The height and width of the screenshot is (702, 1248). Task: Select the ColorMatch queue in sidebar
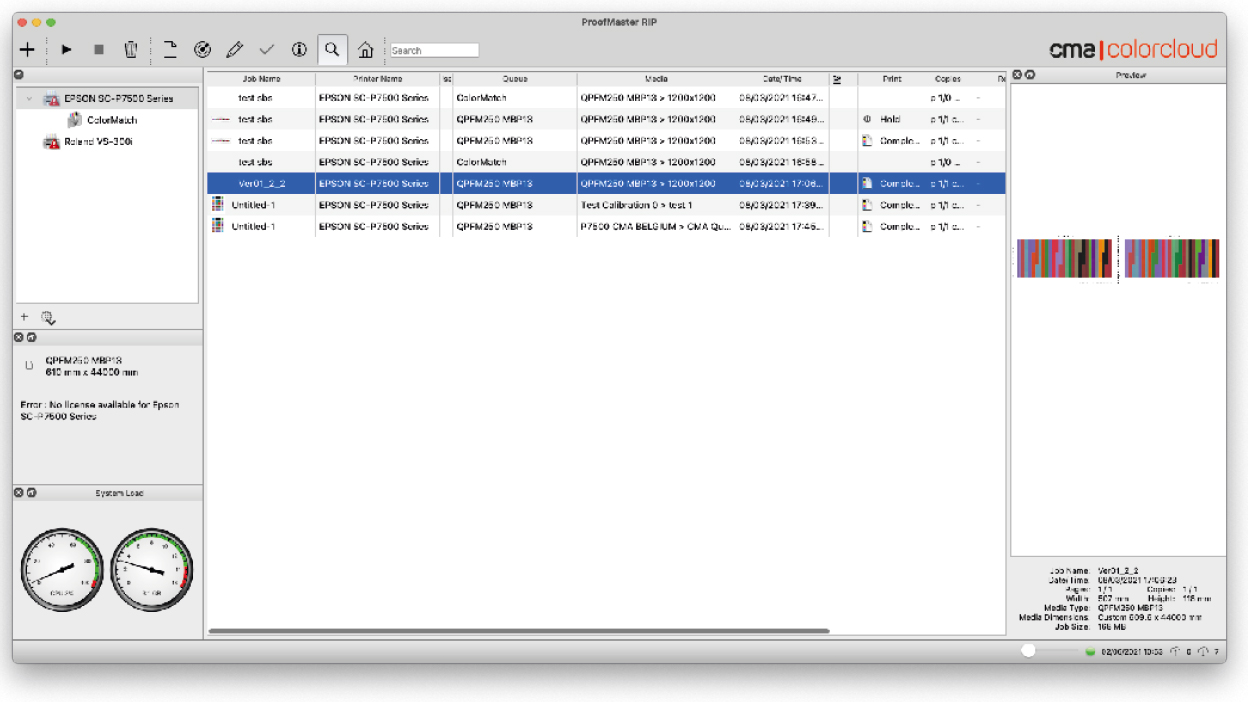pyautogui.click(x=111, y=120)
